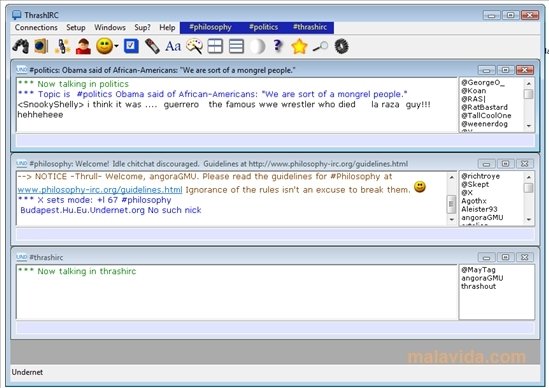This screenshot has width=549, height=388.
Task: Select user Aleister93 in #philosophy list
Action: pyautogui.click(x=479, y=209)
